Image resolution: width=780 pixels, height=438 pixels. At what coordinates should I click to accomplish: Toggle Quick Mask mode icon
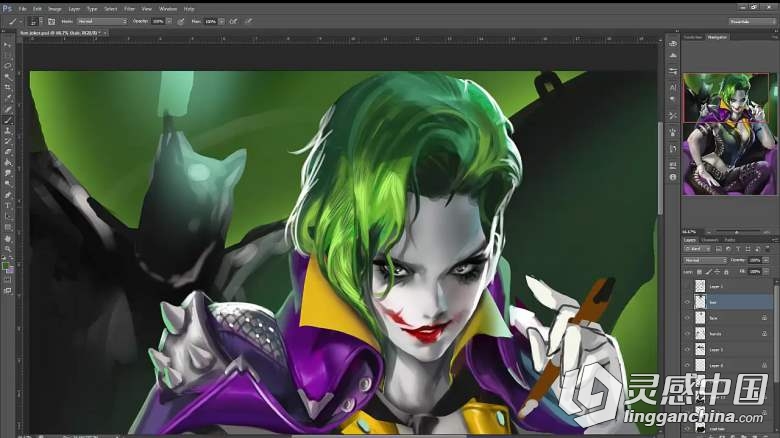tap(7, 280)
